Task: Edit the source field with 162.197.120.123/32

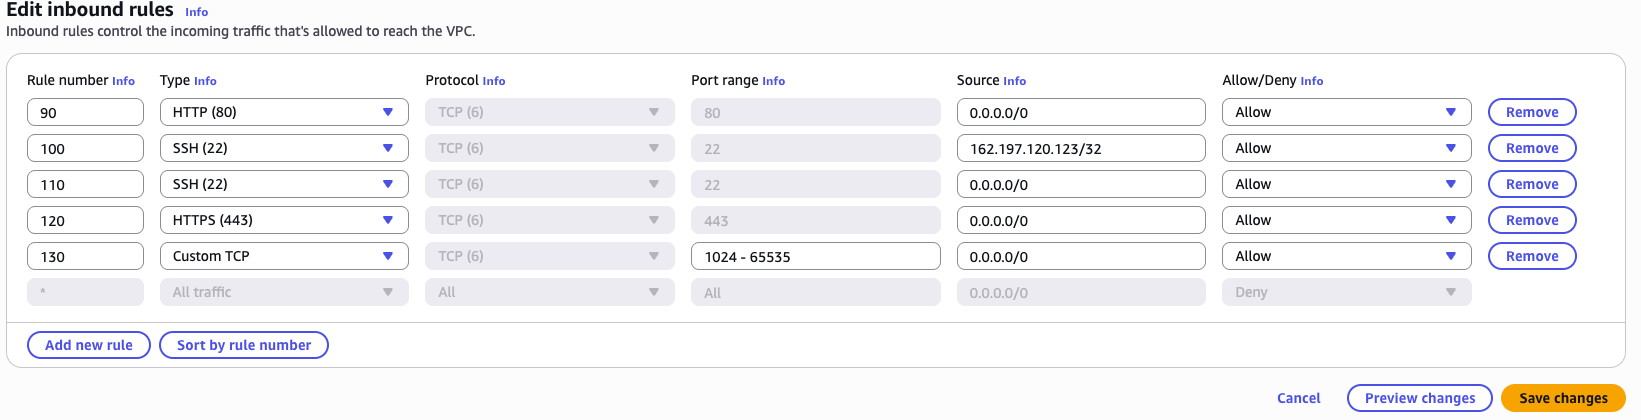Action: coord(1080,148)
